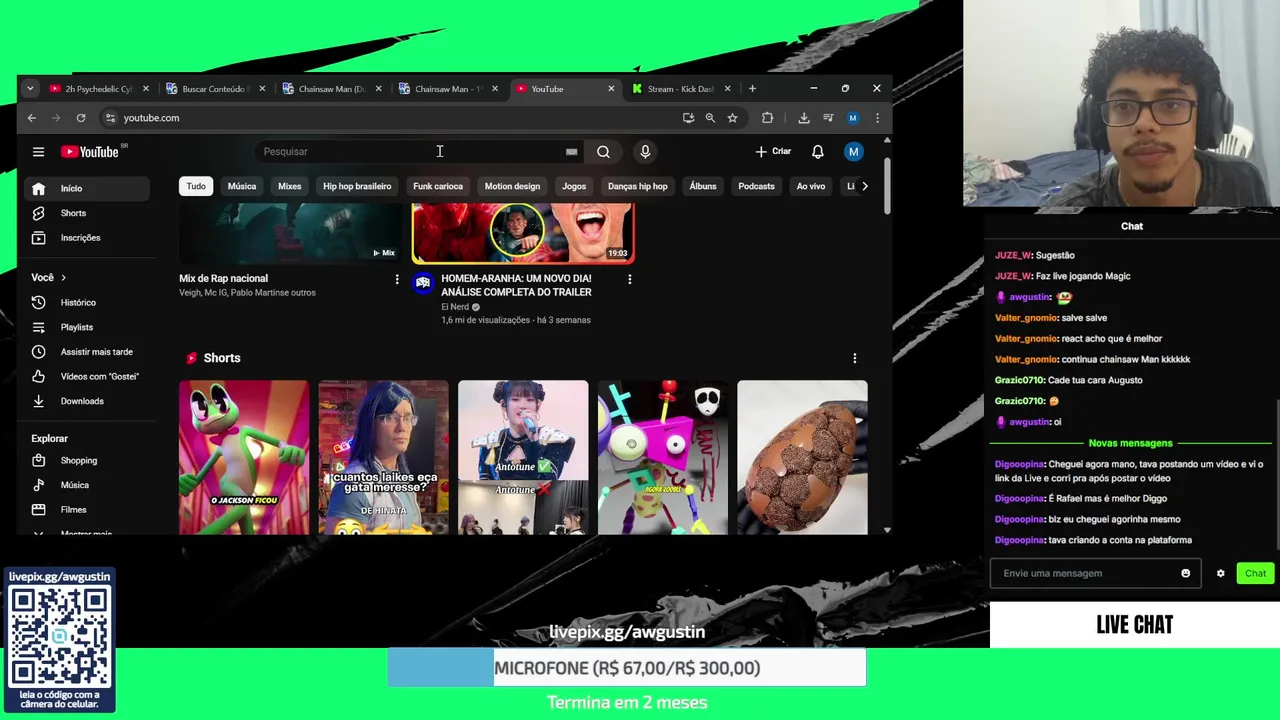
Task: Open new browser tab with plus
Action: click(752, 89)
